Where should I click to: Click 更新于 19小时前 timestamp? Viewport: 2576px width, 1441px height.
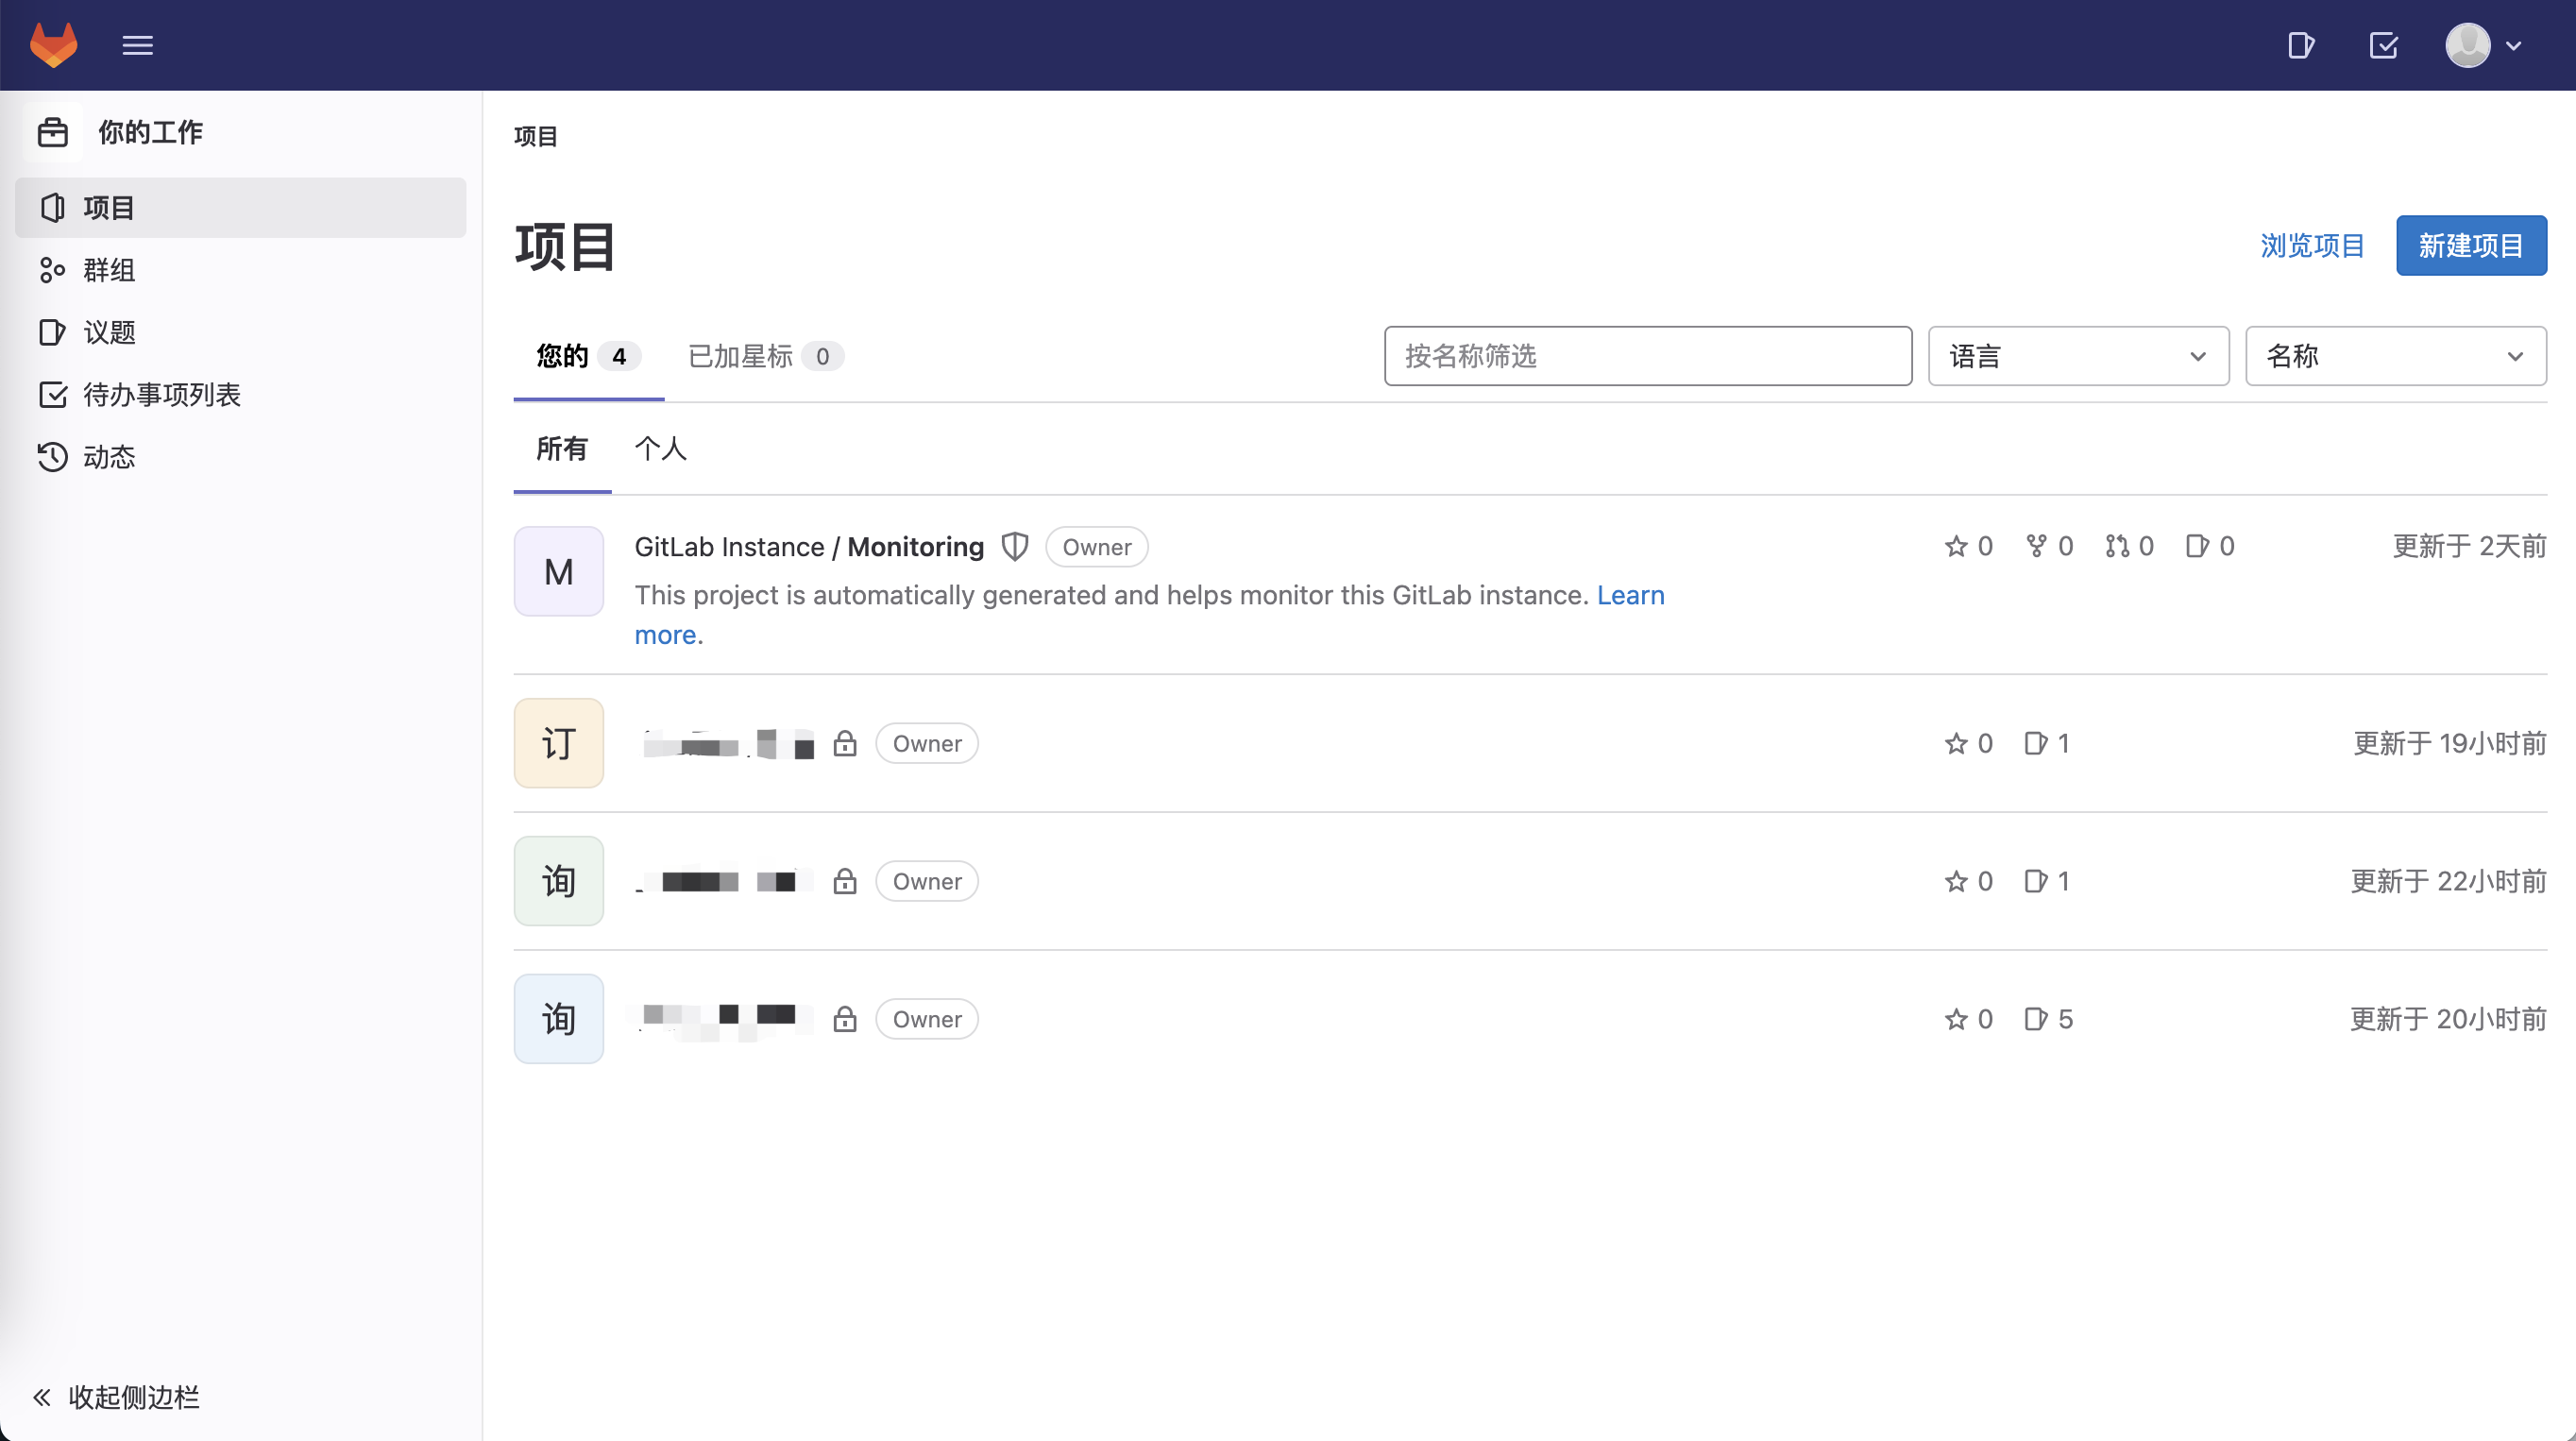[2450, 743]
